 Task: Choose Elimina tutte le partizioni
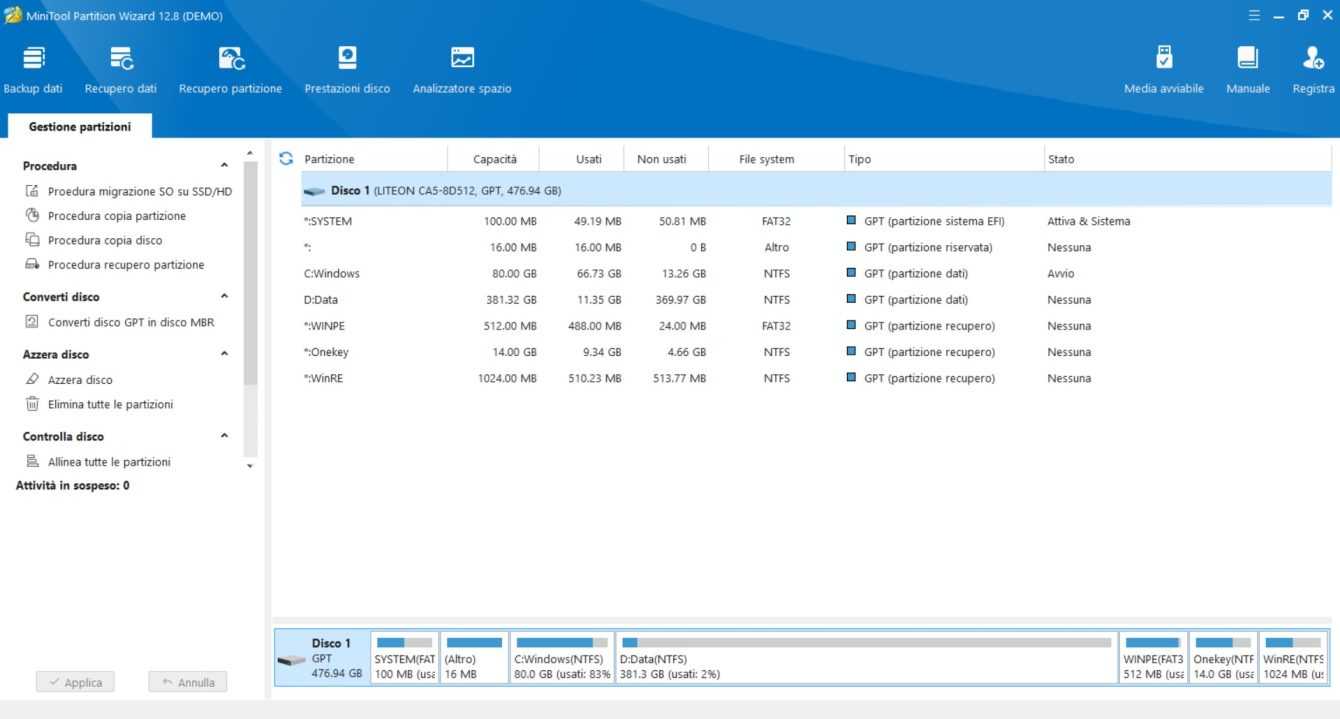98,404
